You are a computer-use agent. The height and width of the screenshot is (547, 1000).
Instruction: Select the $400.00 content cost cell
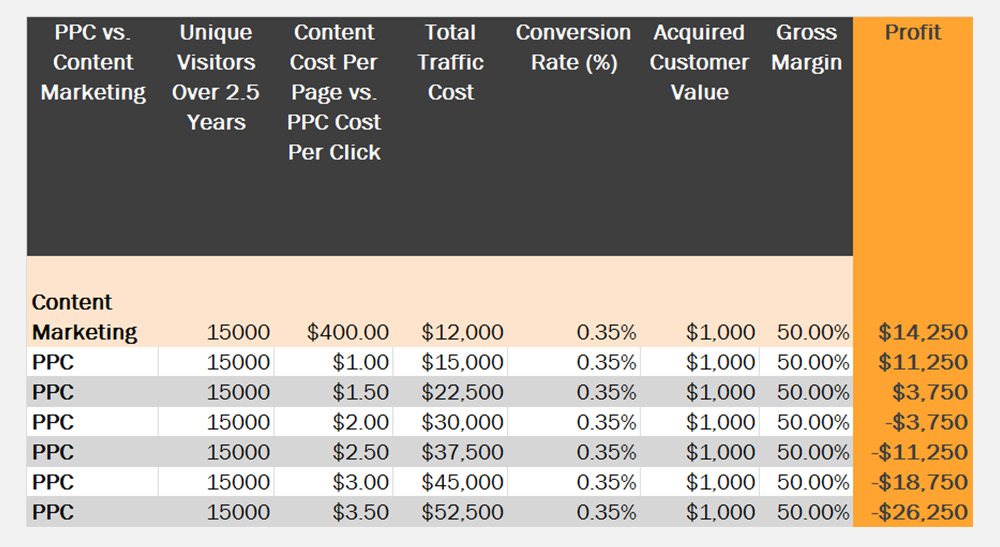[347, 333]
